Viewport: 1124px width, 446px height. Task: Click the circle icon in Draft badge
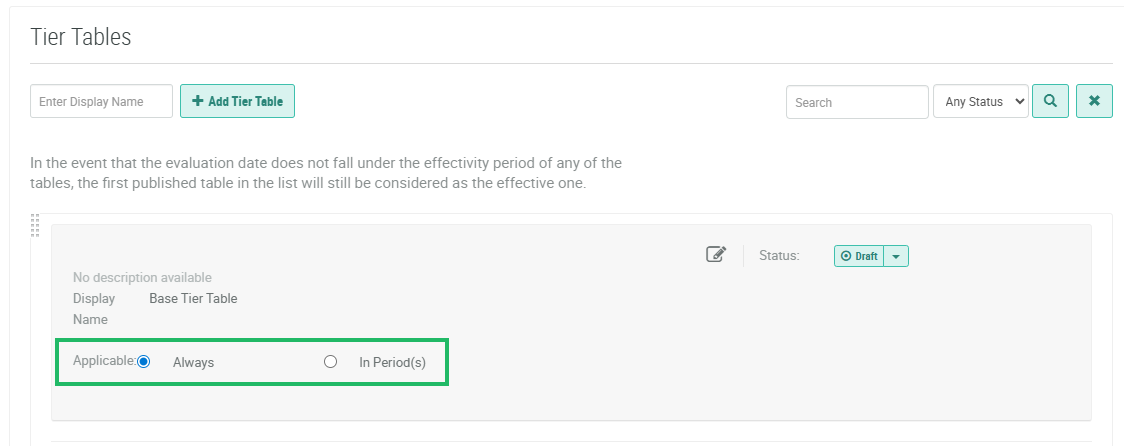point(846,256)
